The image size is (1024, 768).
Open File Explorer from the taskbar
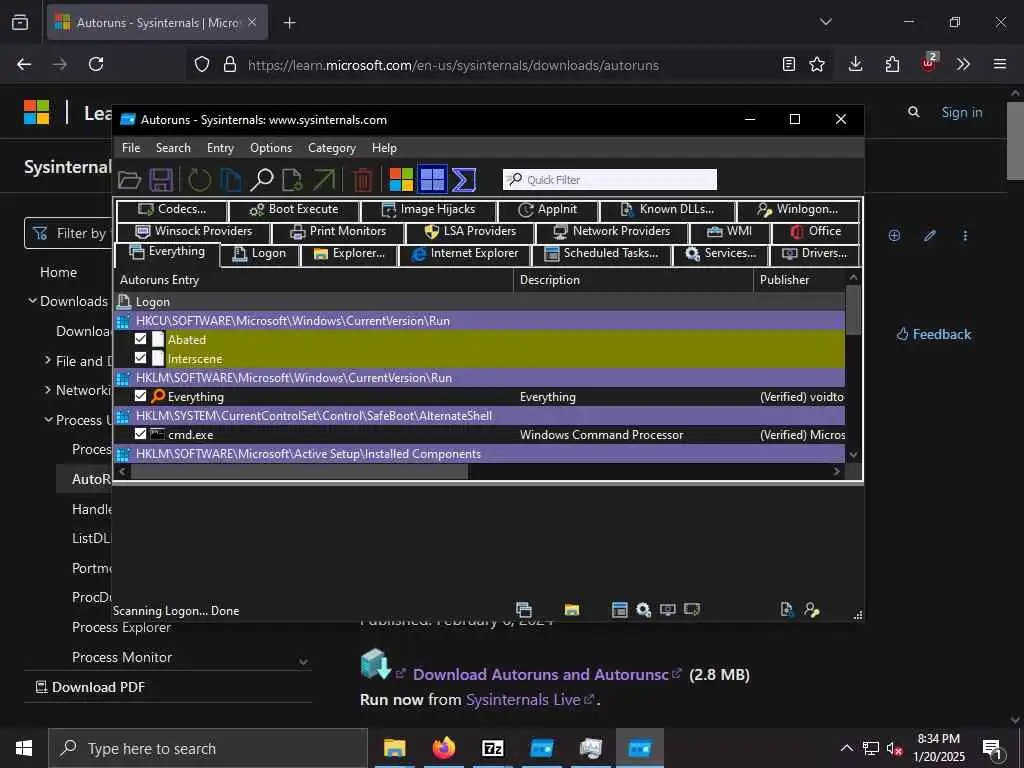[x=394, y=748]
